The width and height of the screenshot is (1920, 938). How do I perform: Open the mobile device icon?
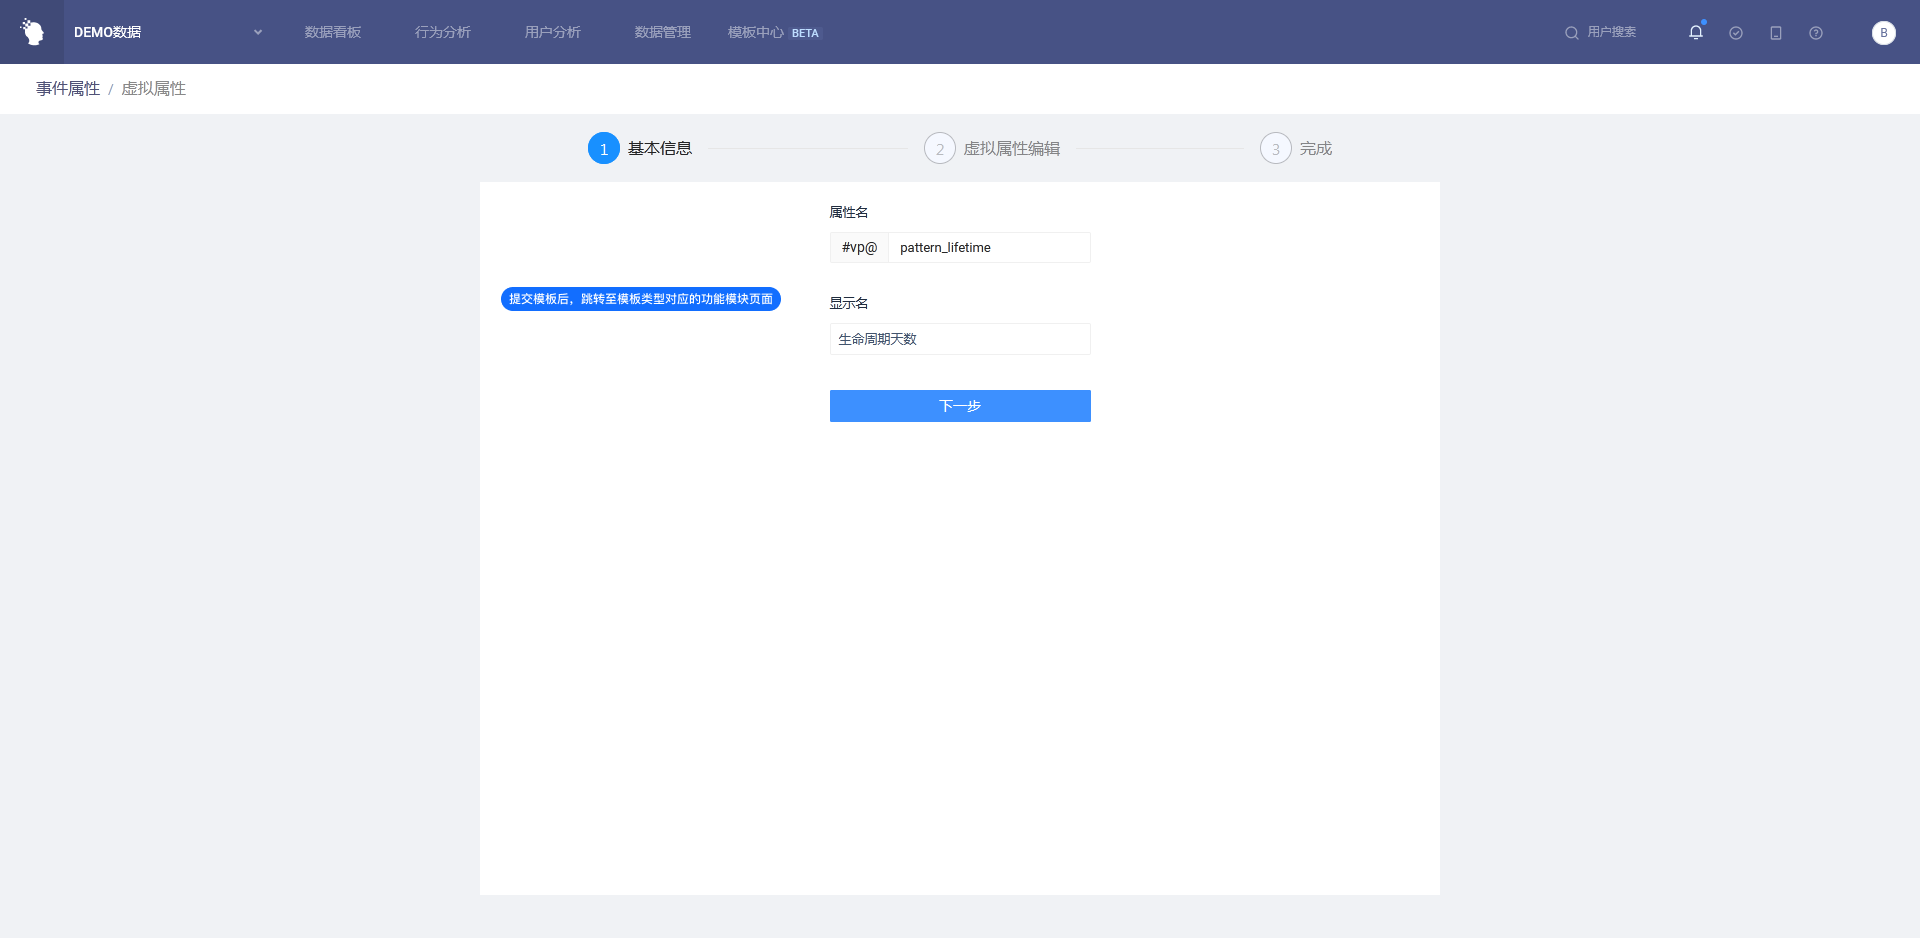pyautogui.click(x=1776, y=33)
